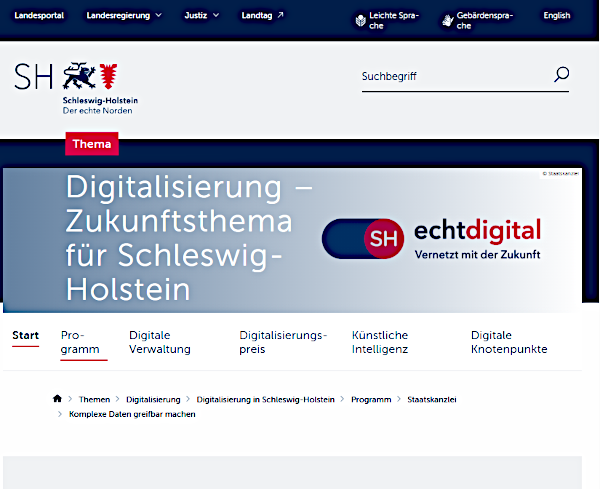Open Digitalisierung in Schleswig-Holstein breadcrumb
The image size is (600, 489).
pos(266,399)
